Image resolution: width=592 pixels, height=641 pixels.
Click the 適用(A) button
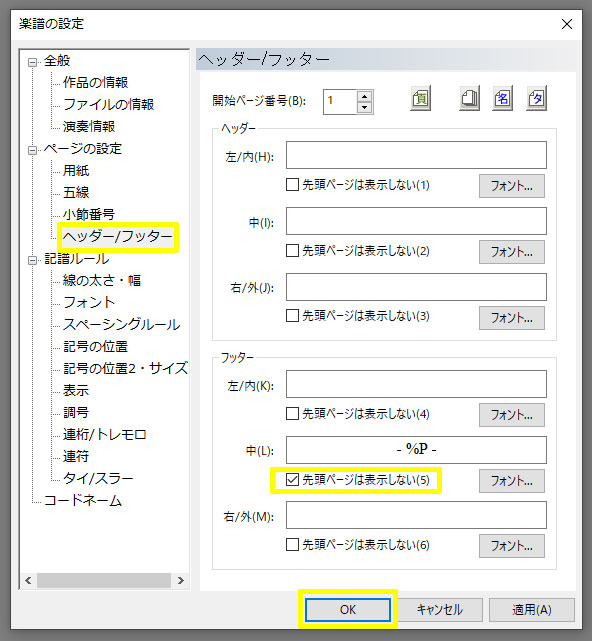pyautogui.click(x=532, y=610)
